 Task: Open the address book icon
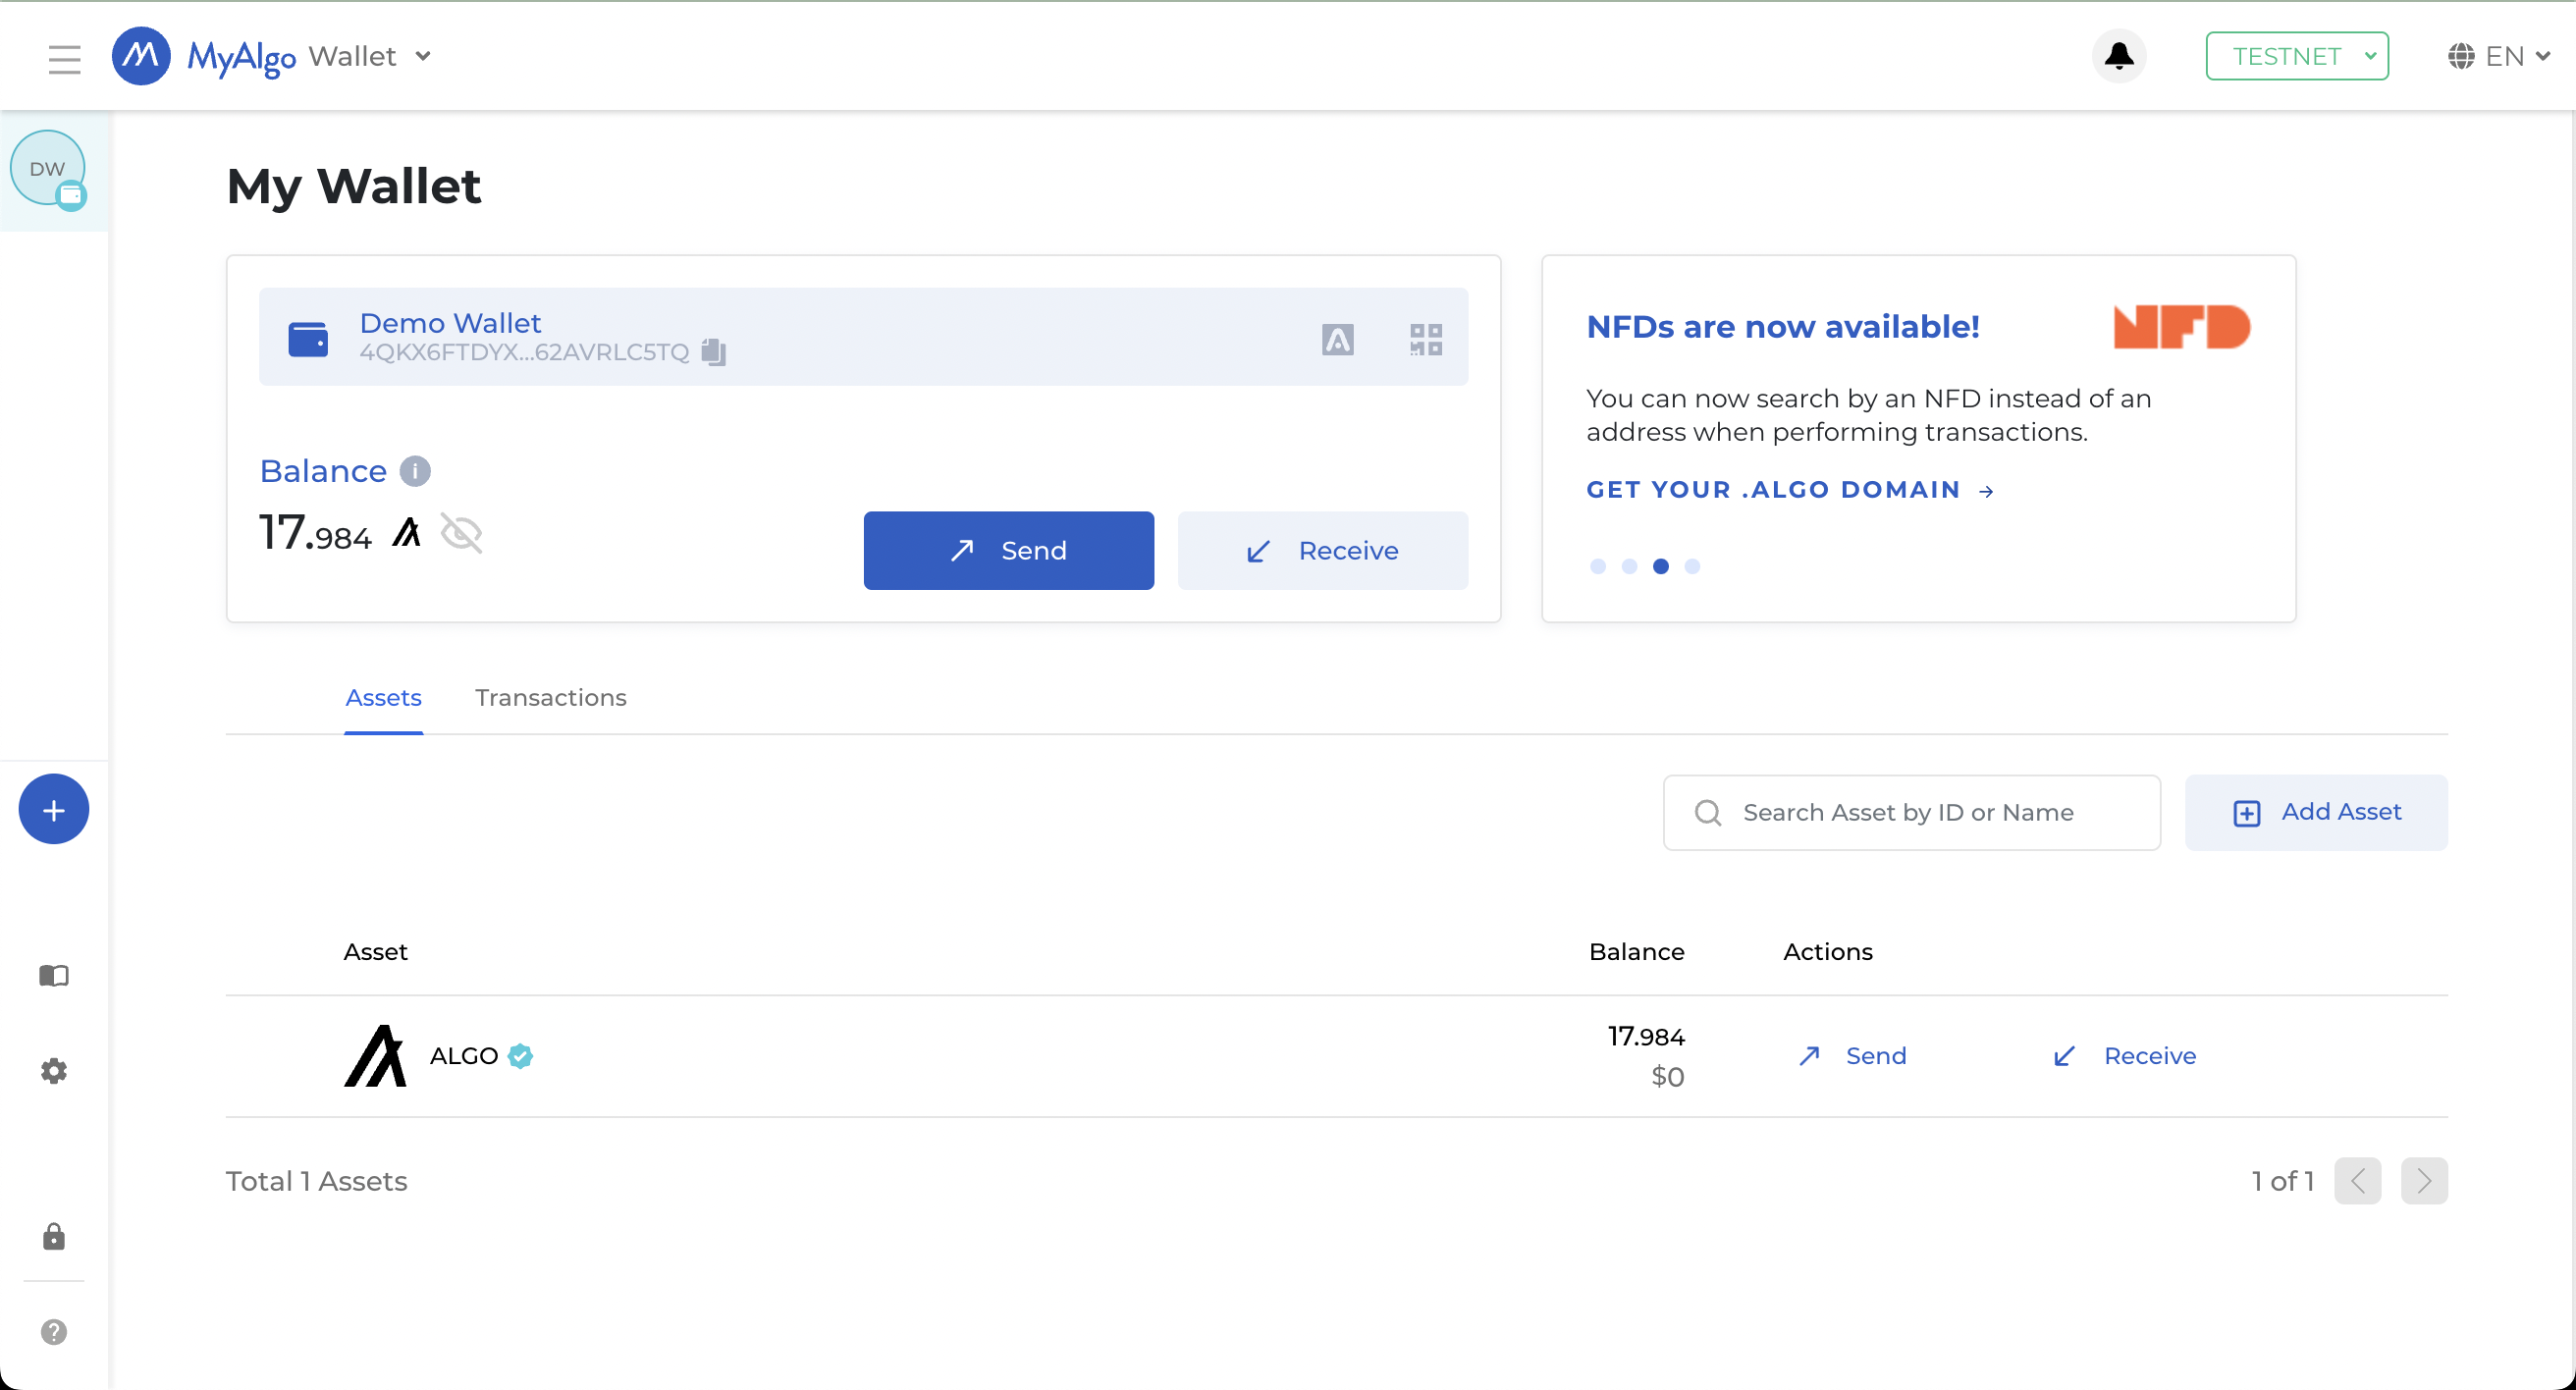pyautogui.click(x=54, y=976)
